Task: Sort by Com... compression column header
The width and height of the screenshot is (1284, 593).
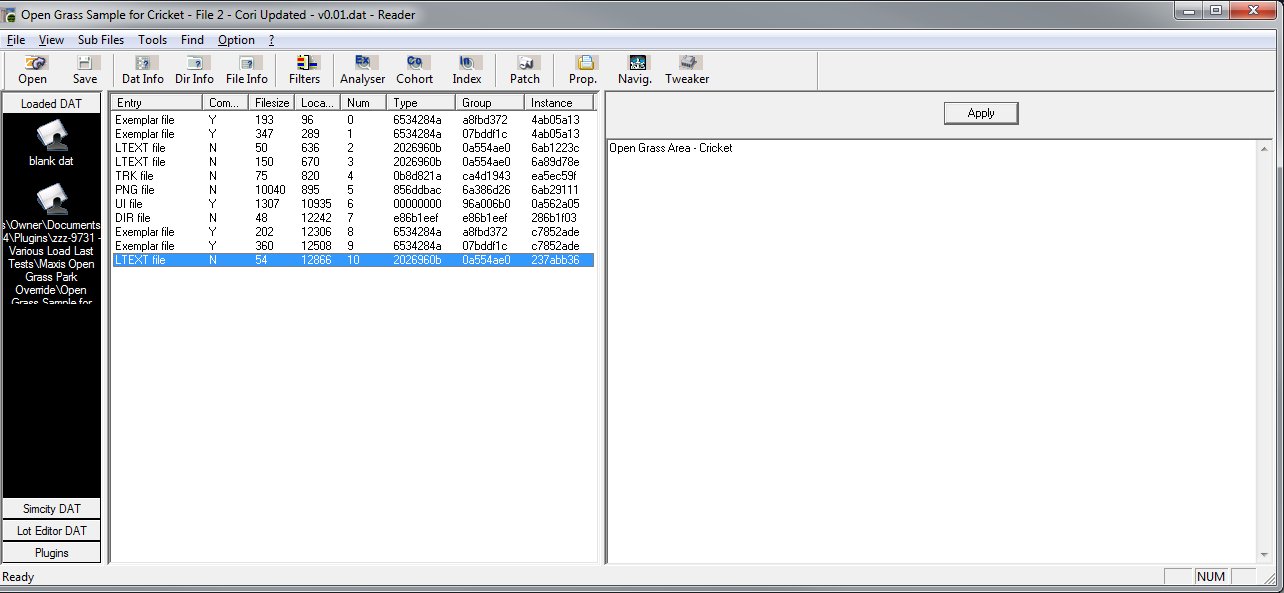Action: [x=225, y=103]
